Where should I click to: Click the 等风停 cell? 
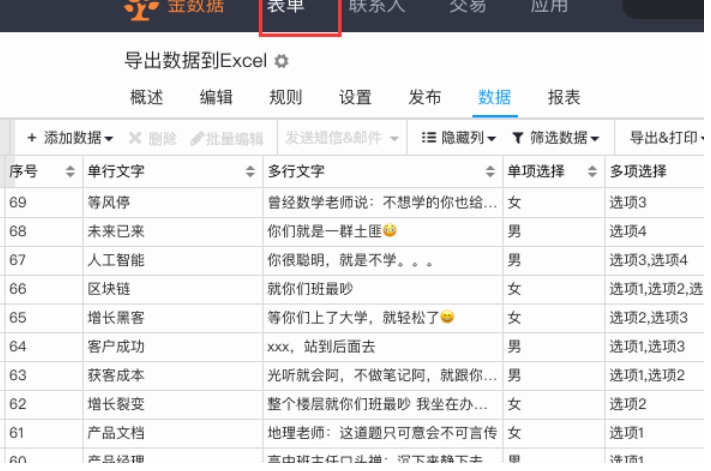pos(173,203)
